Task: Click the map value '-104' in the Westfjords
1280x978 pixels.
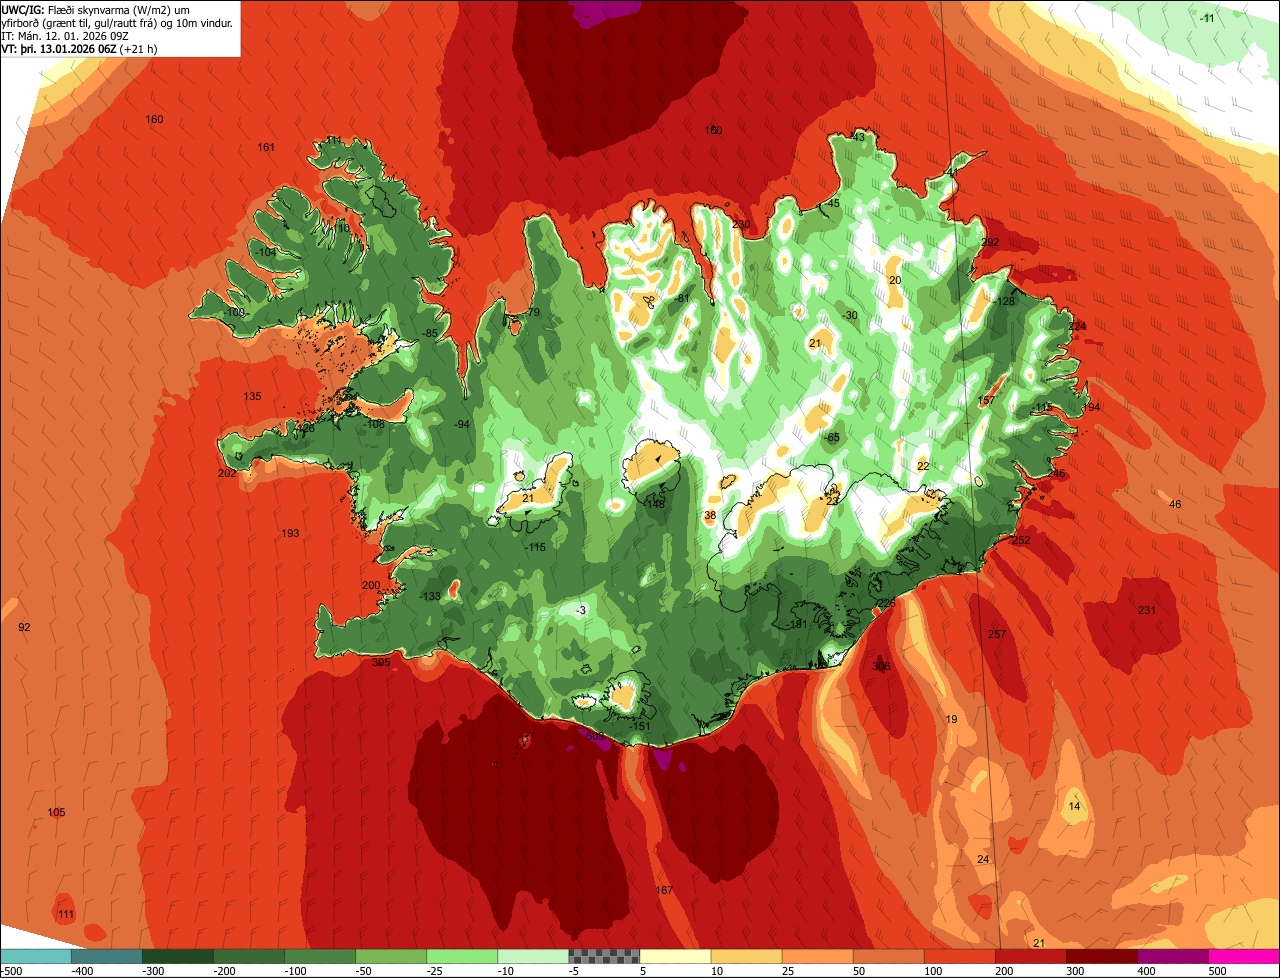Action: [x=265, y=252]
